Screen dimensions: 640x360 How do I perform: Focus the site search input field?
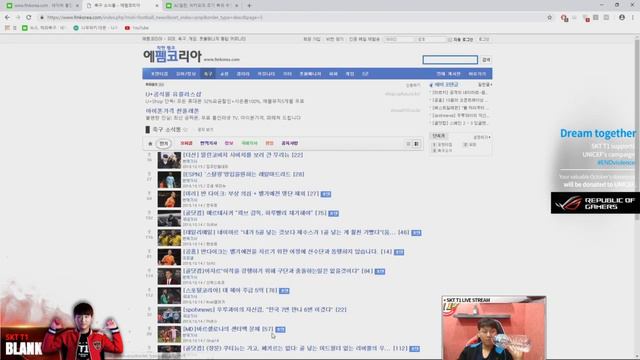[450, 60]
